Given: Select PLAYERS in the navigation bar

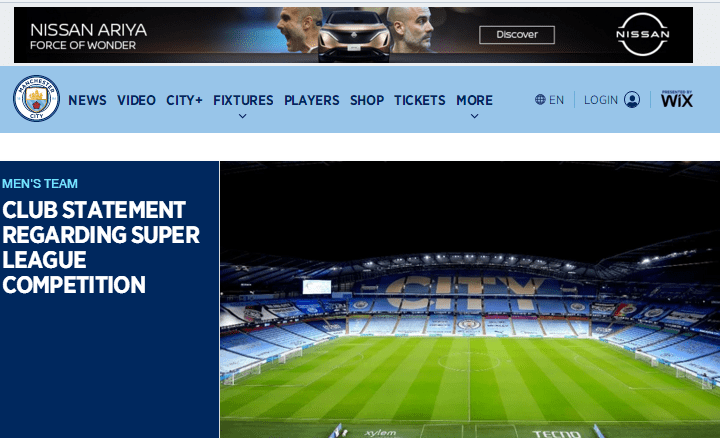Looking at the screenshot, I should (312, 100).
